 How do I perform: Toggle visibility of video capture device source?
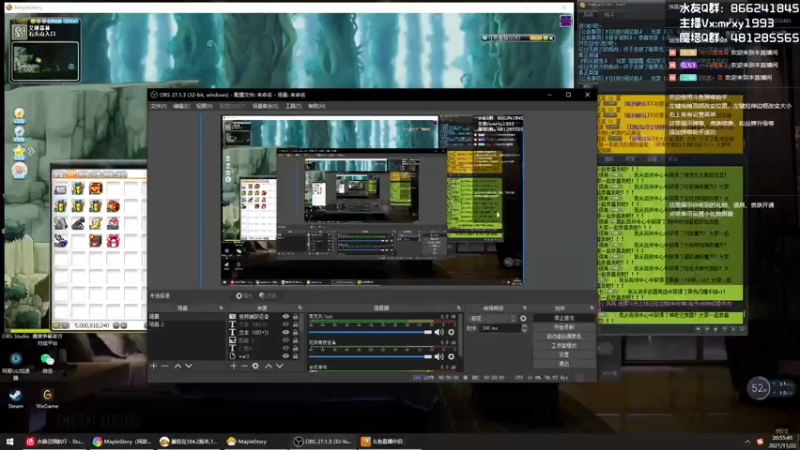coord(286,316)
